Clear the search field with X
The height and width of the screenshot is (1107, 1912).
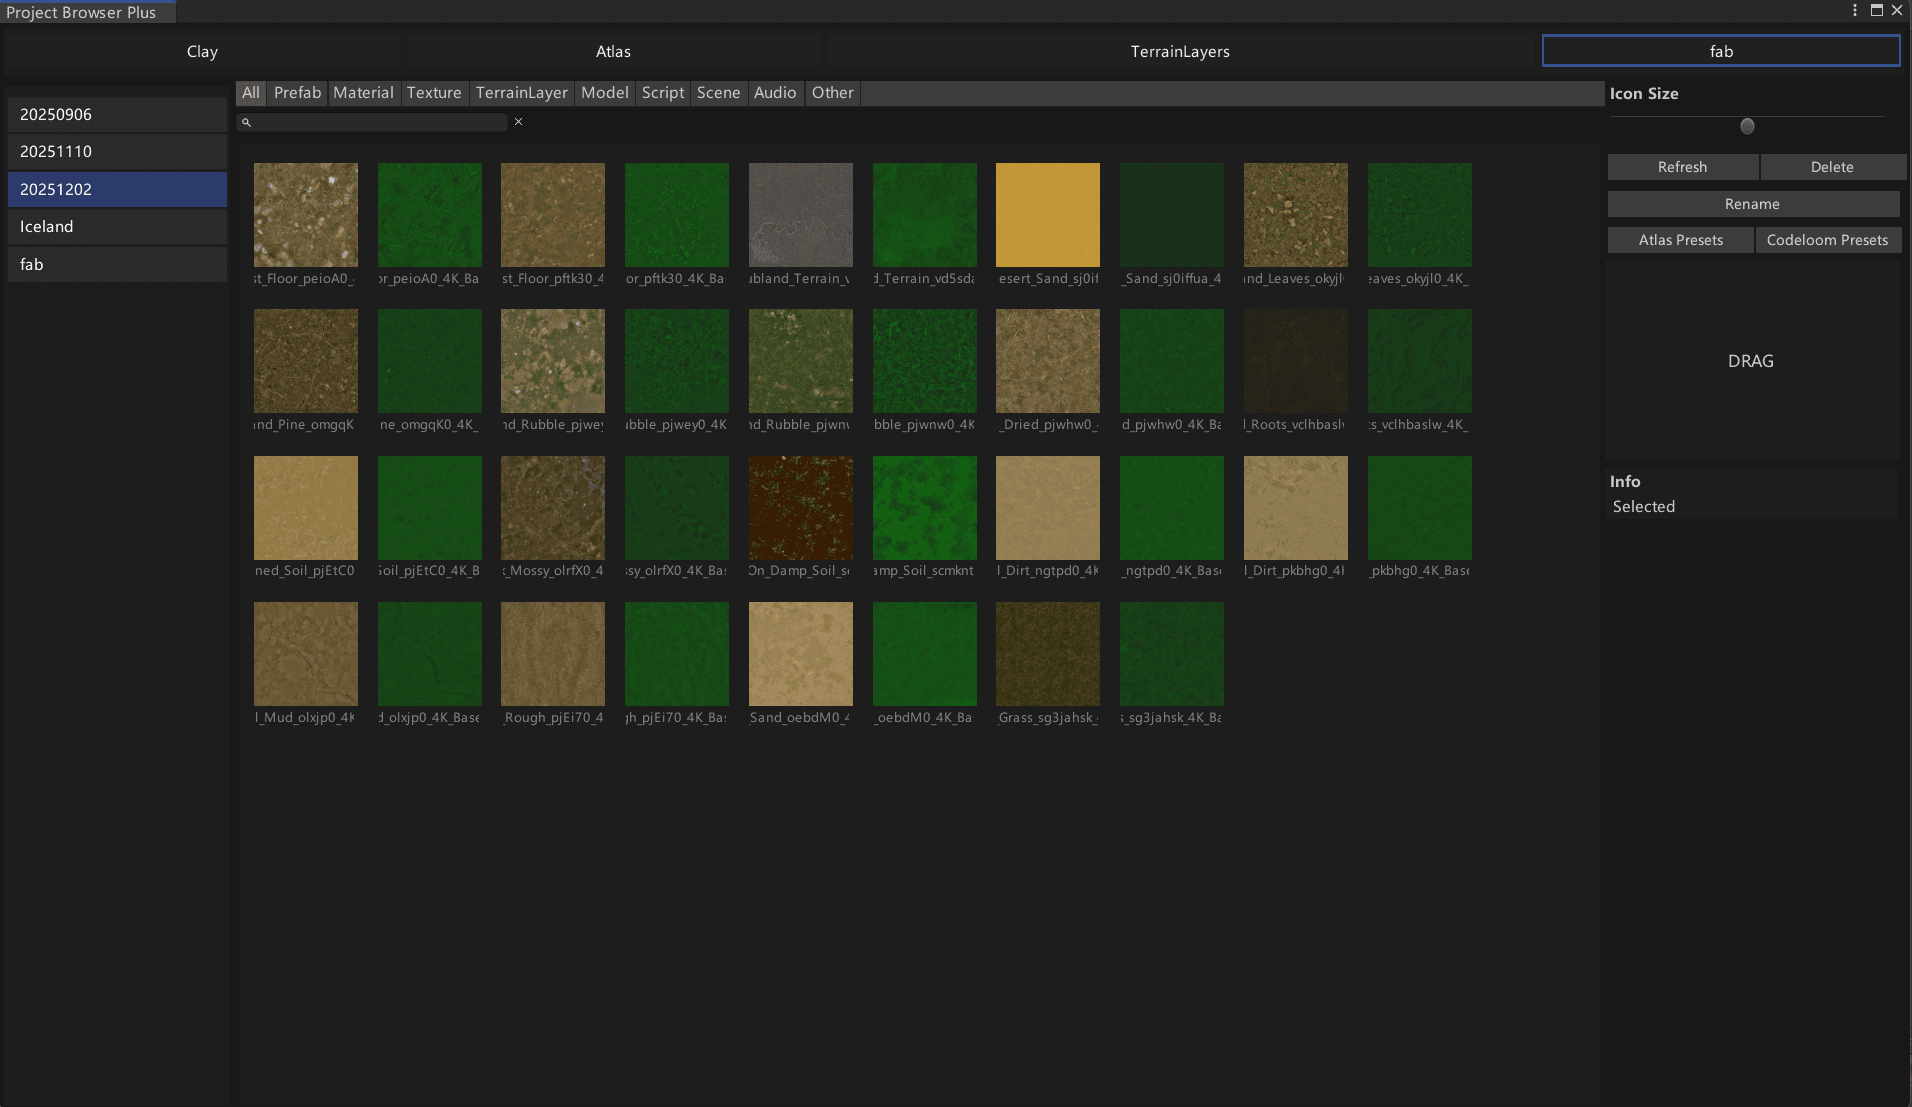(518, 122)
